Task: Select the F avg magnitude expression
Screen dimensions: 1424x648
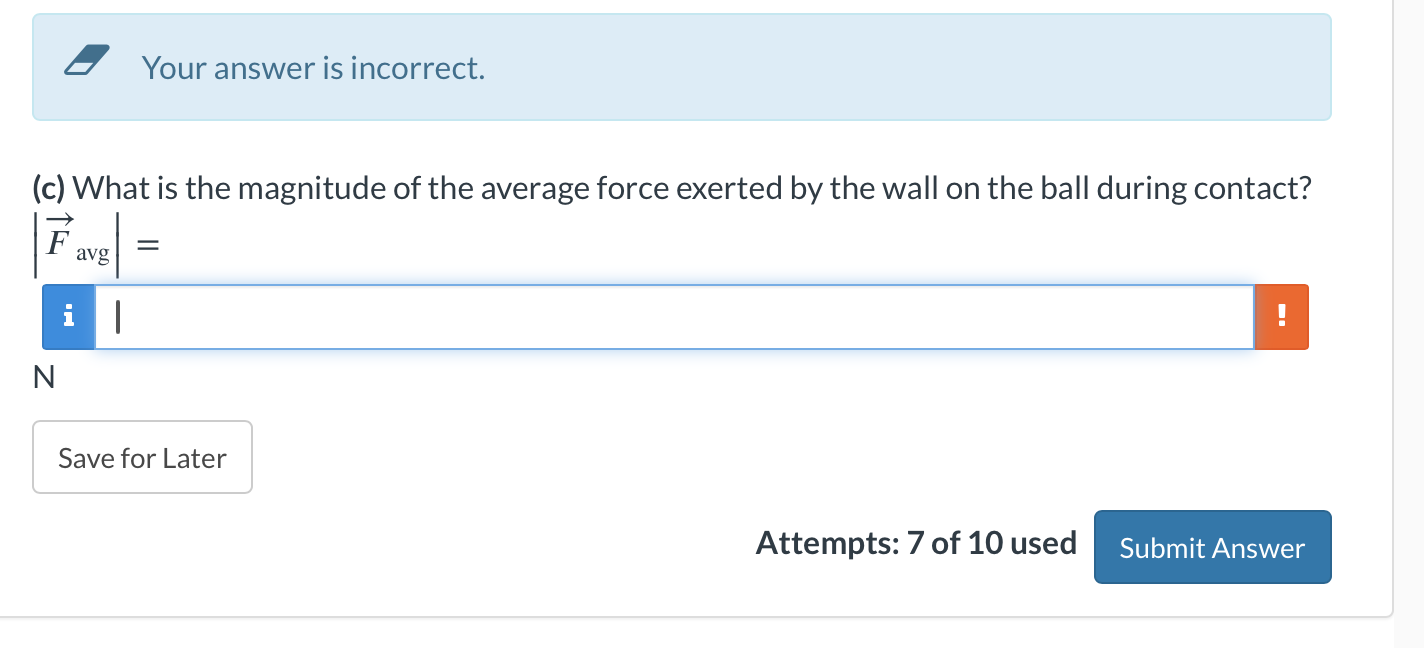Action: click(x=73, y=242)
